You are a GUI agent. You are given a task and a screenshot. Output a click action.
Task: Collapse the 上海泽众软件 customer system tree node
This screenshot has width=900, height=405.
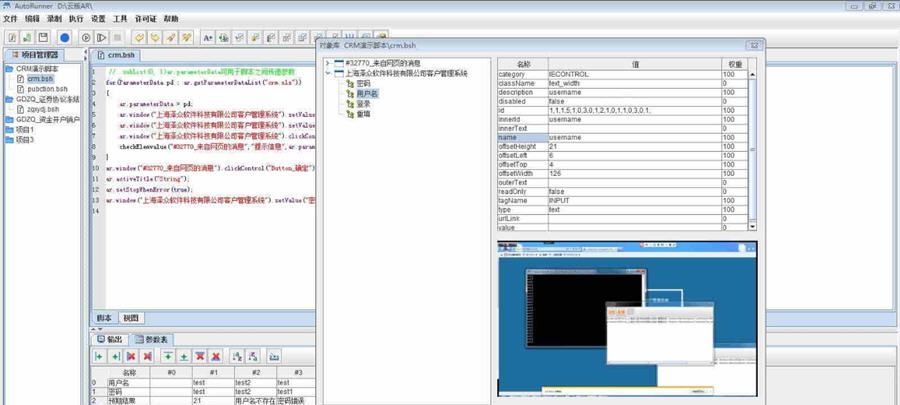[327, 74]
